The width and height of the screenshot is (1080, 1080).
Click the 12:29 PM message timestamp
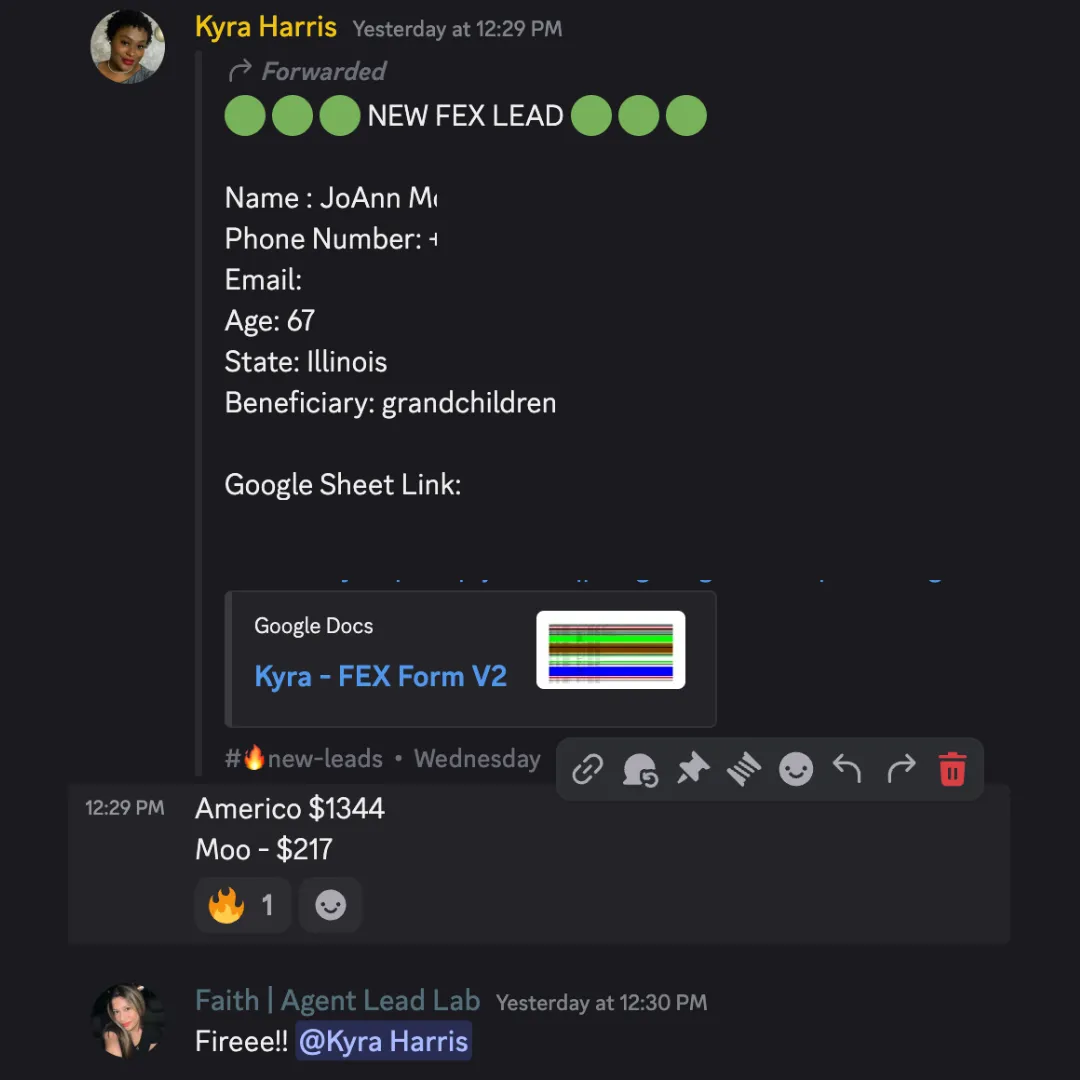(x=124, y=808)
